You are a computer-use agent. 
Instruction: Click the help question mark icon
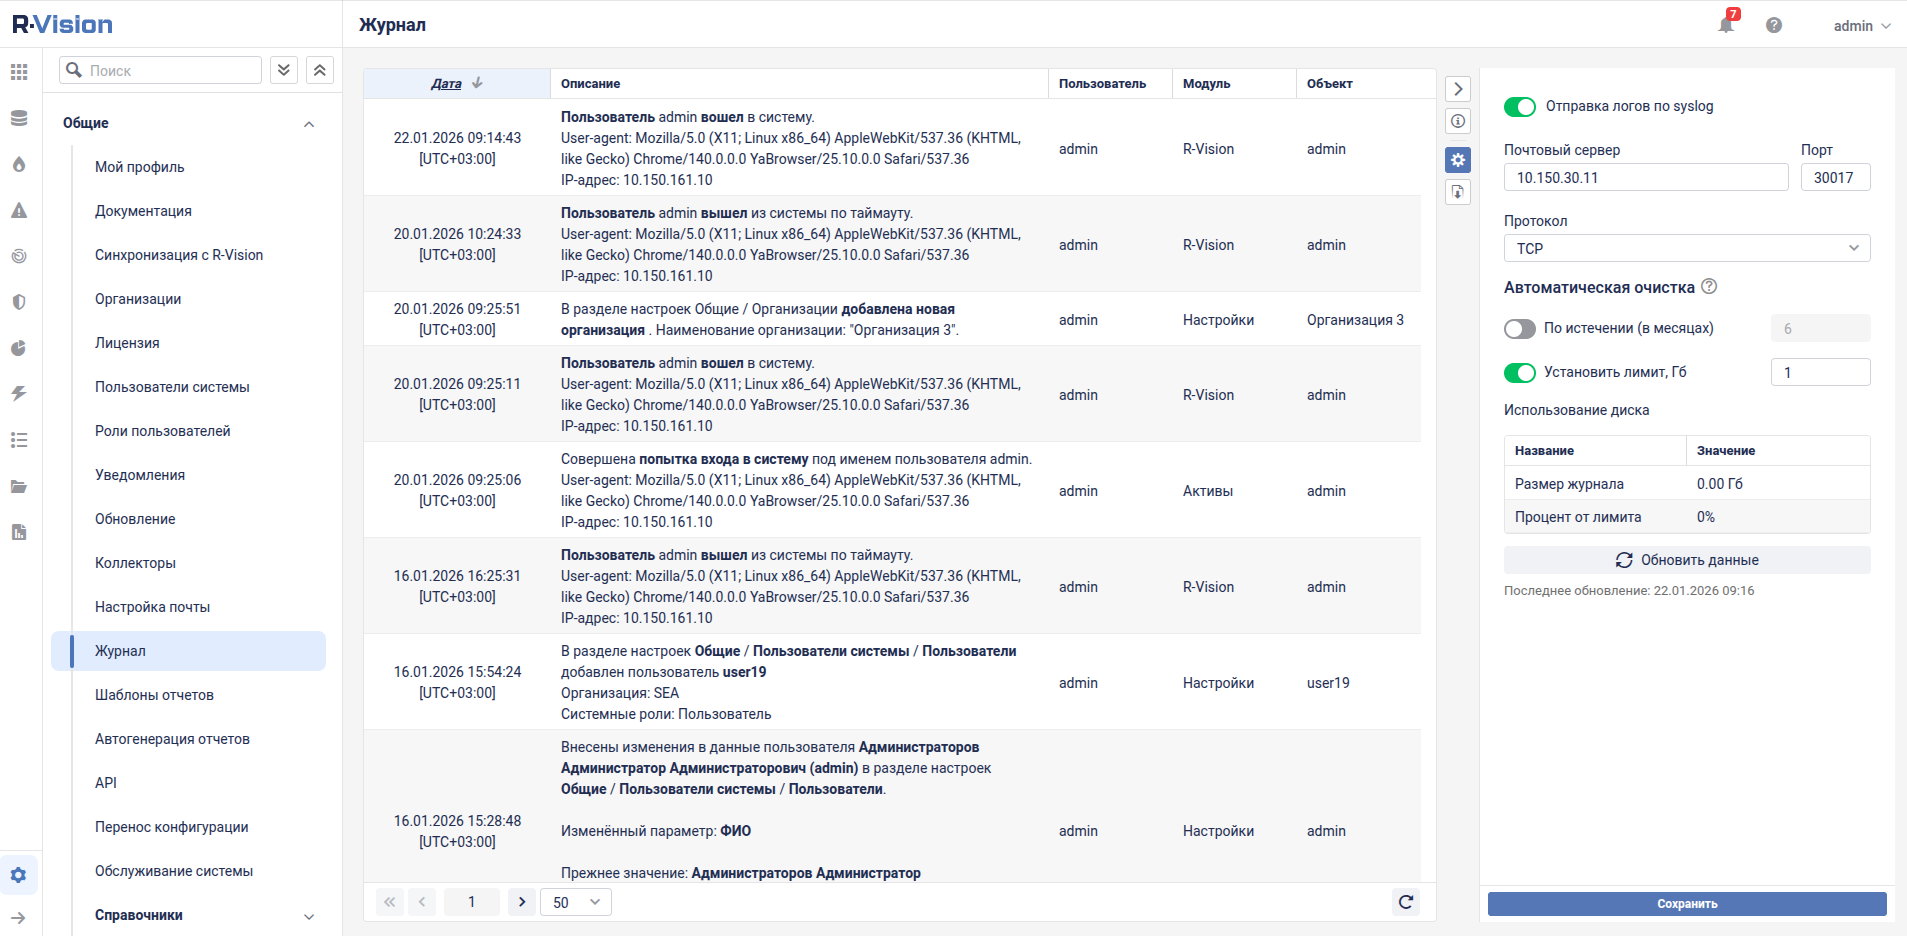pos(1774,25)
